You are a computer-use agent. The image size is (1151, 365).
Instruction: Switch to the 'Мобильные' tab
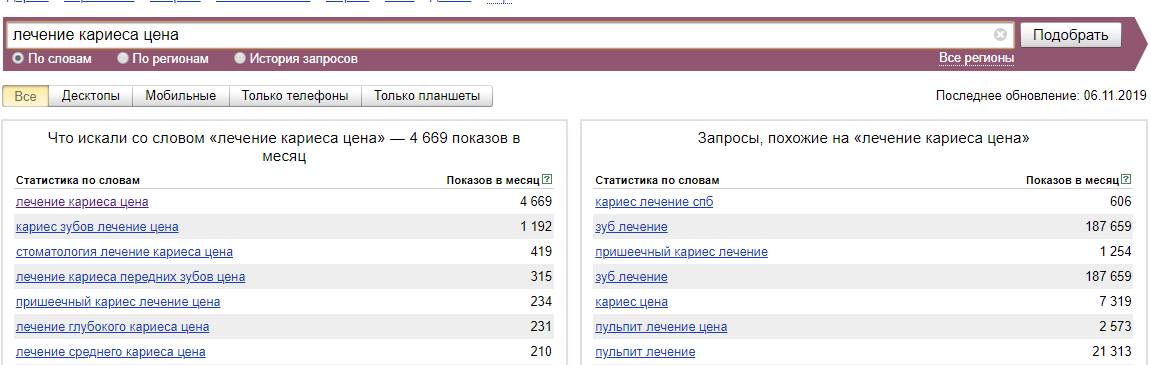tap(181, 96)
